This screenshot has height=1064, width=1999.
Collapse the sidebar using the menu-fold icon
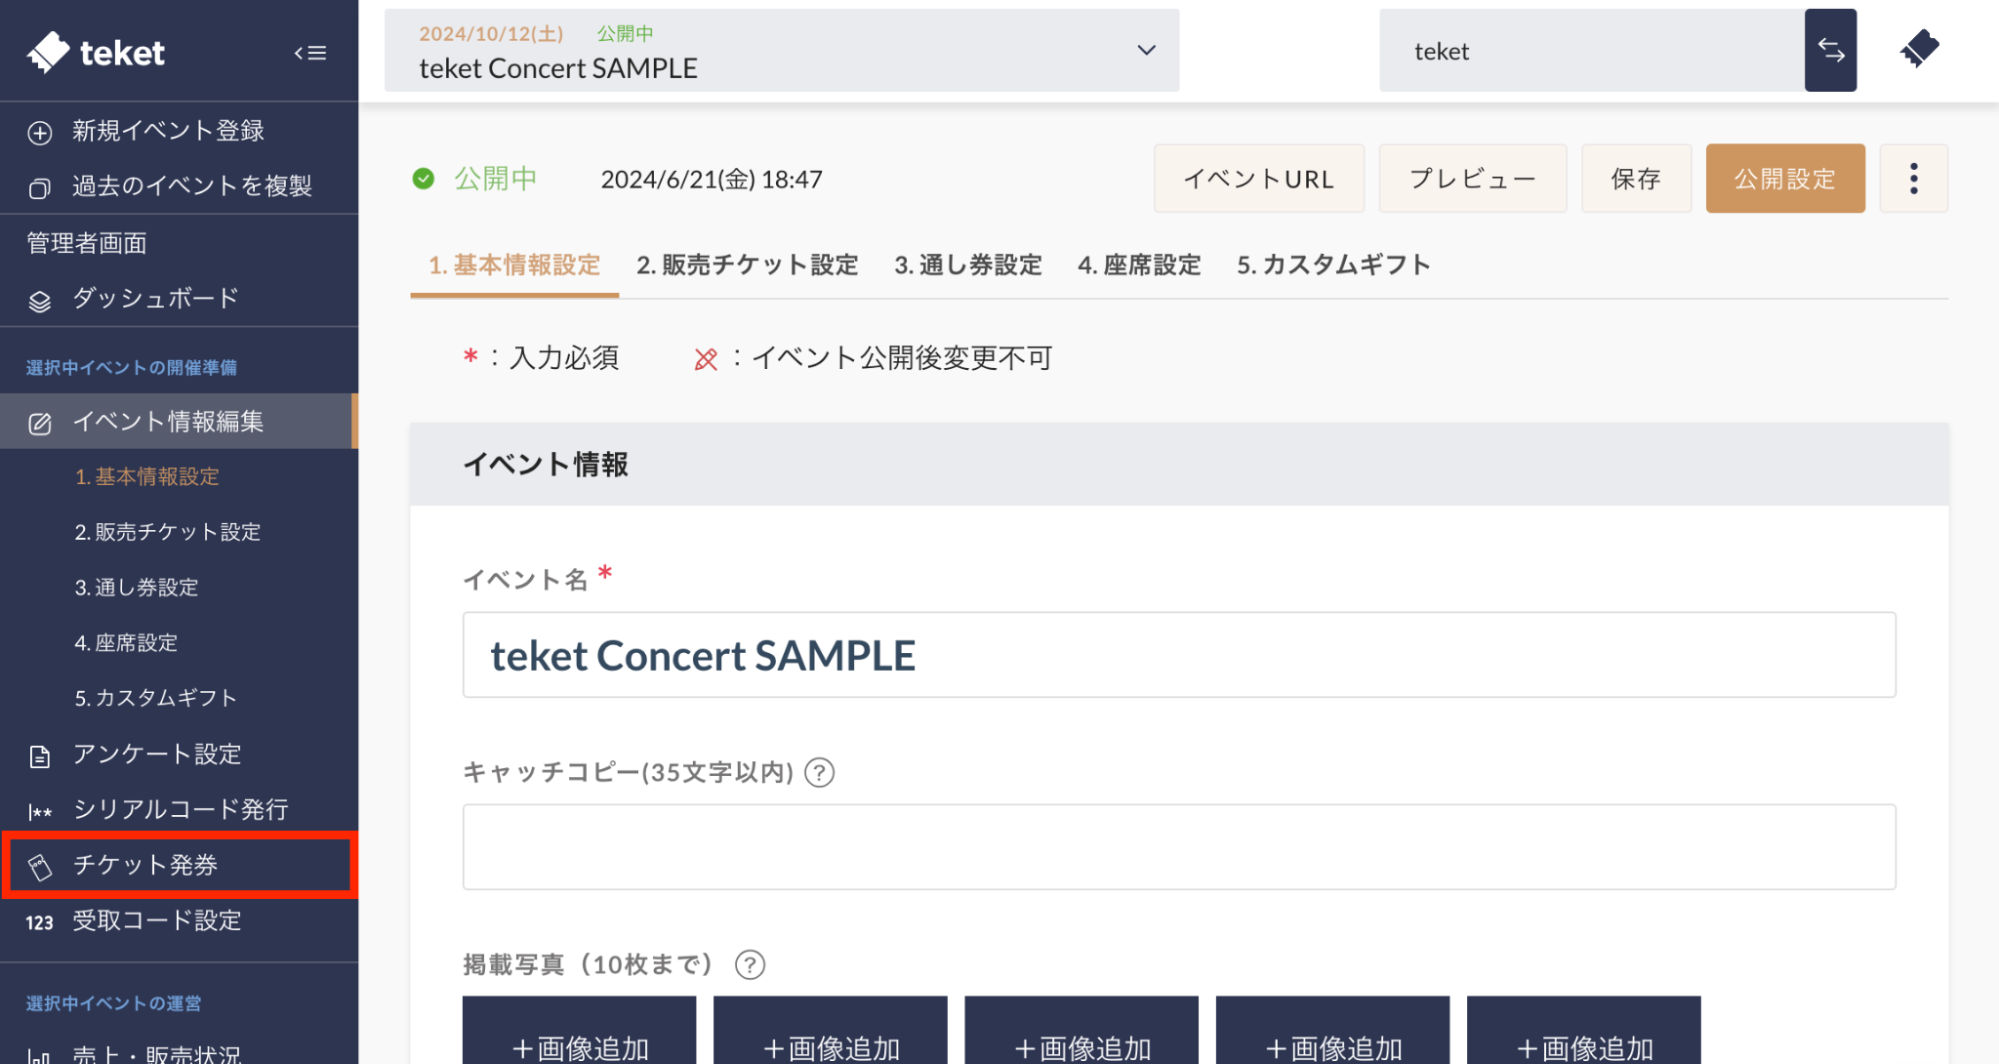pyautogui.click(x=310, y=53)
